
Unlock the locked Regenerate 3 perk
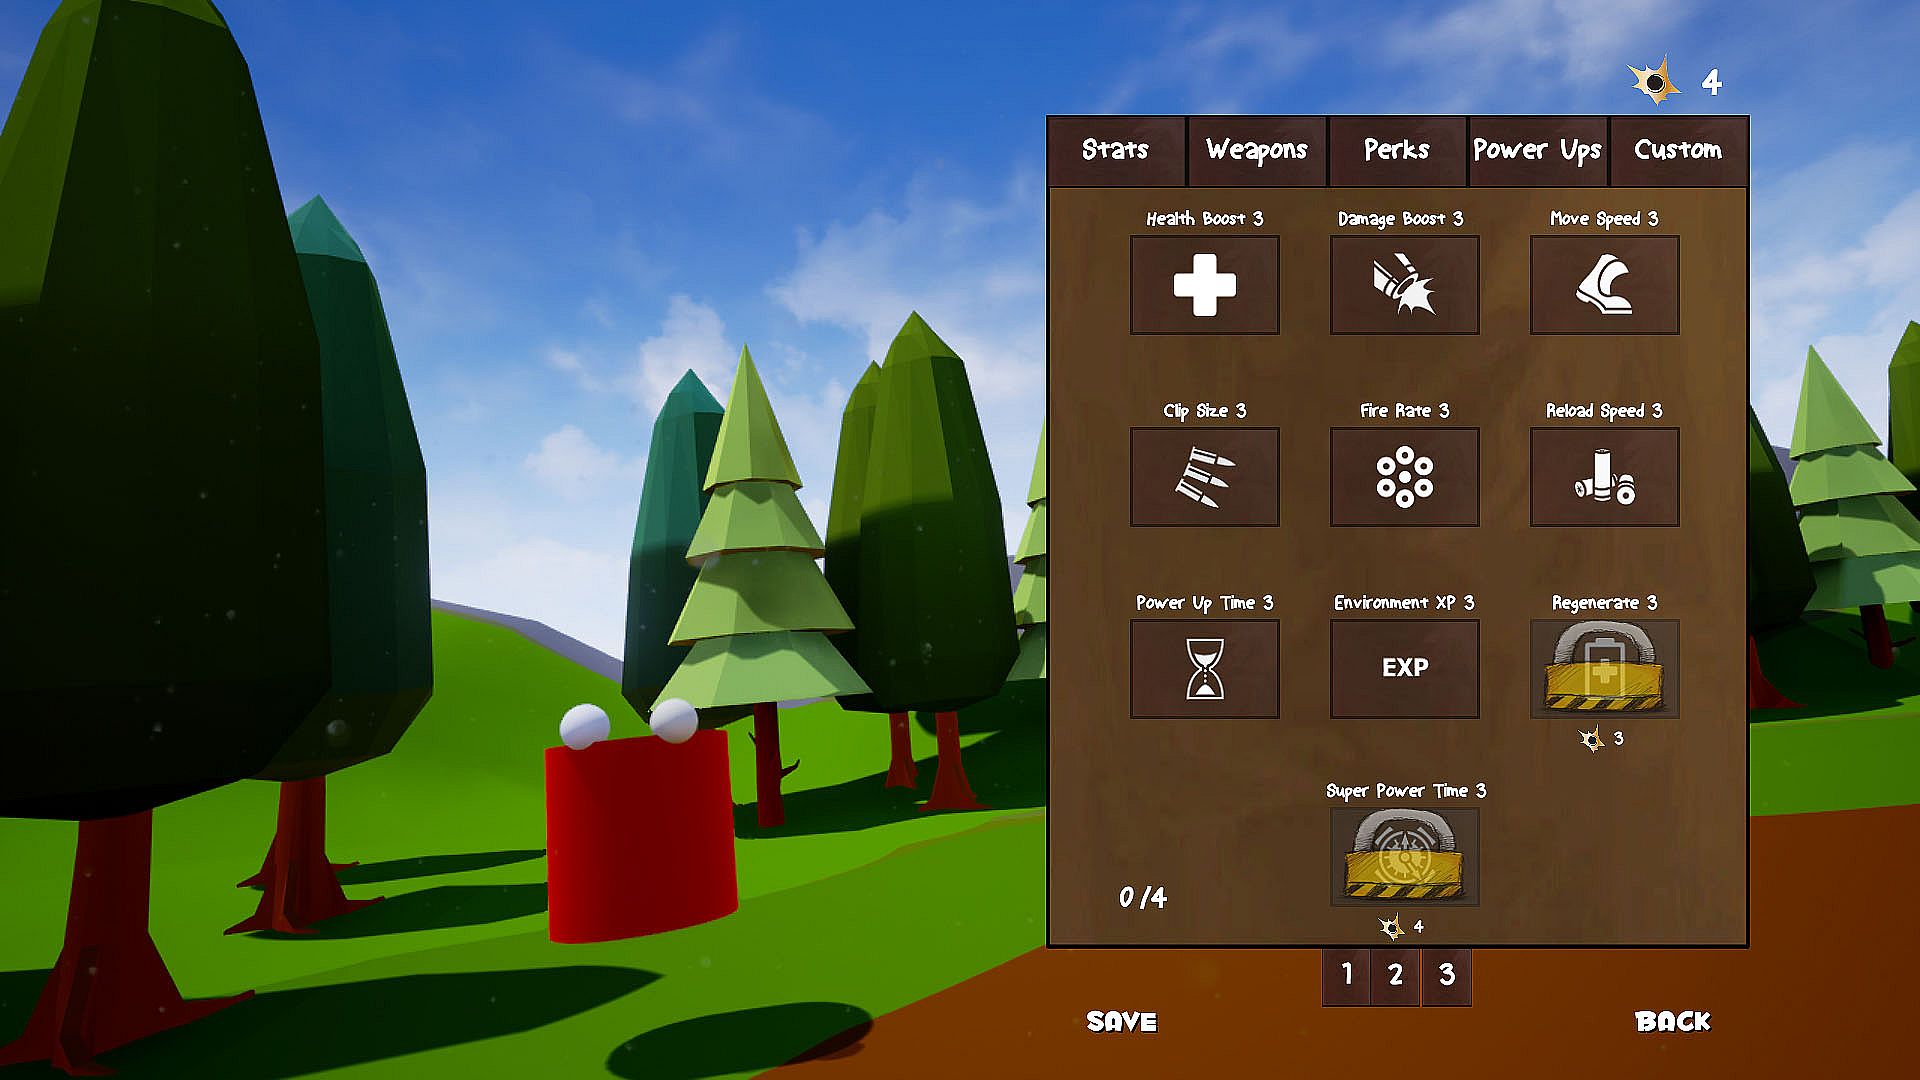pyautogui.click(x=1604, y=669)
